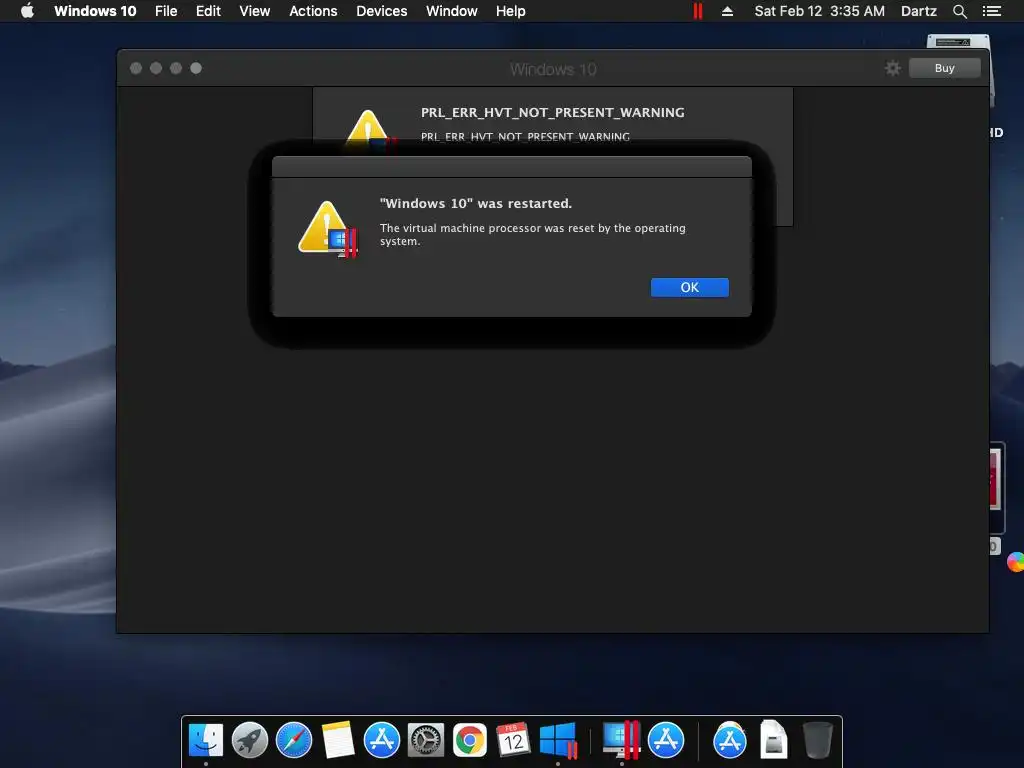Click the Dartz user name in menu bar
Image resolution: width=1024 pixels, height=768 pixels.
tap(918, 11)
